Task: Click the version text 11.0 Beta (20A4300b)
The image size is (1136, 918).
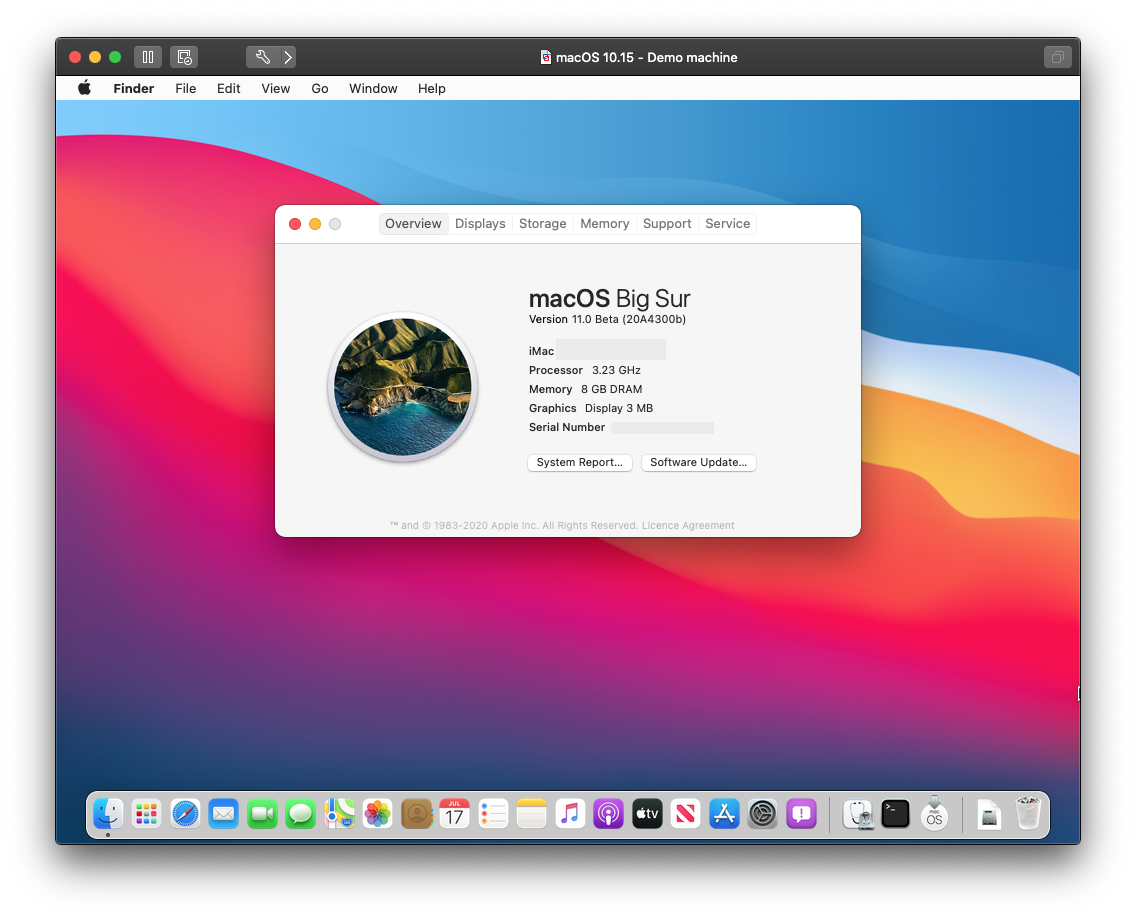Action: coord(629,320)
